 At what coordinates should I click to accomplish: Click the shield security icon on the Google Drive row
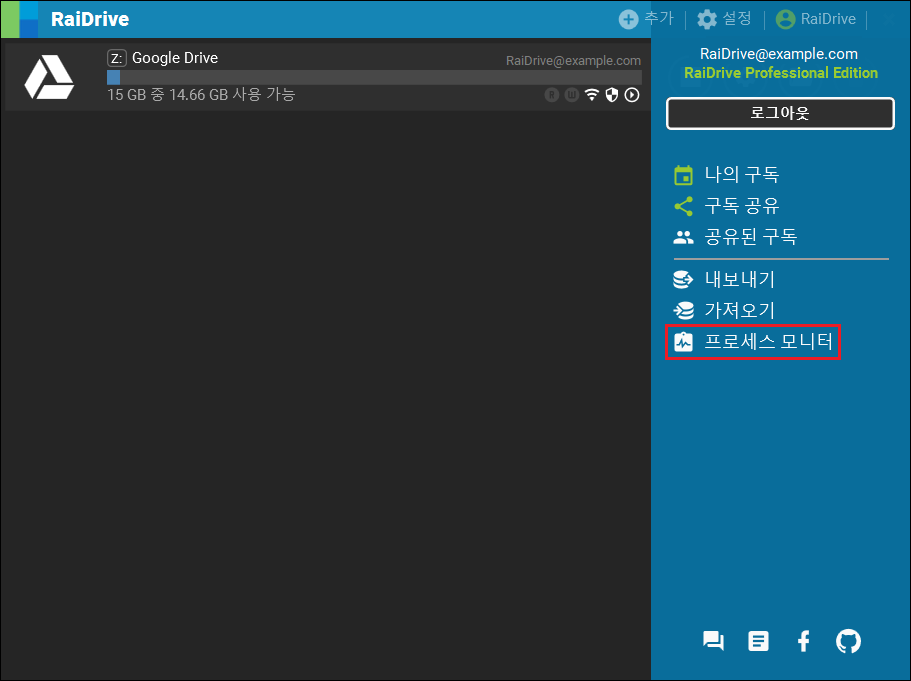pyautogui.click(x=611, y=95)
